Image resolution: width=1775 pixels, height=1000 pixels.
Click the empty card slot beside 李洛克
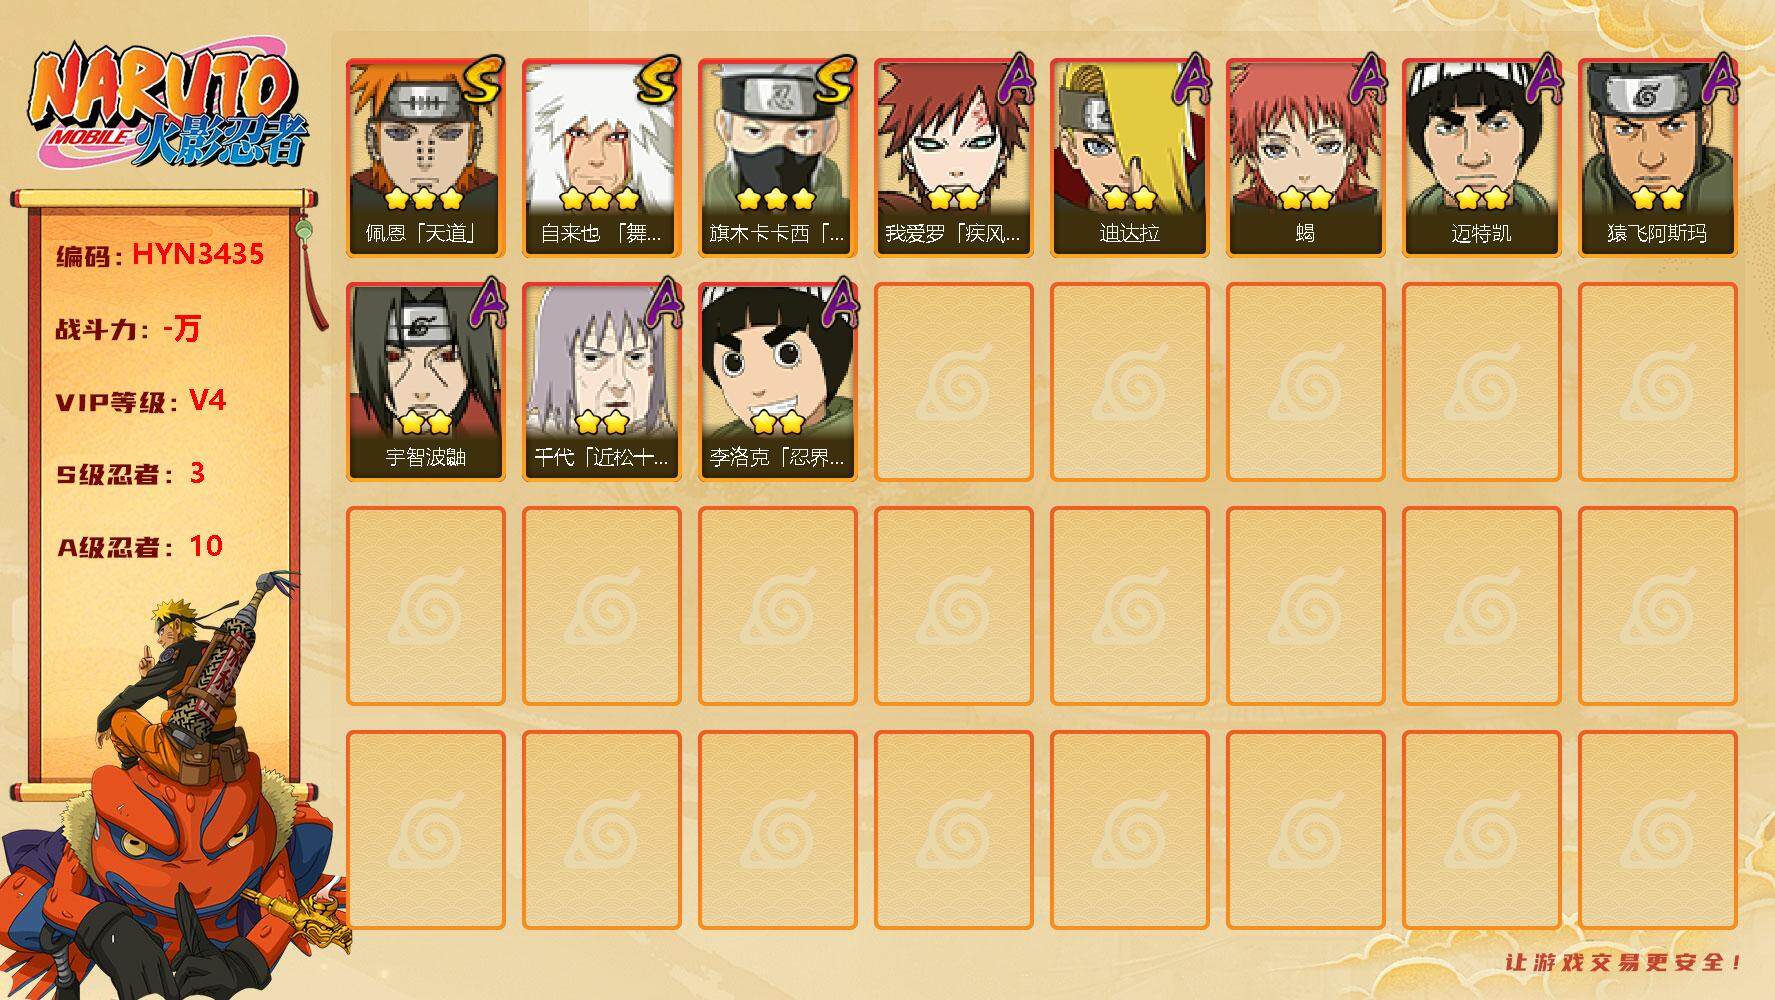[x=953, y=382]
